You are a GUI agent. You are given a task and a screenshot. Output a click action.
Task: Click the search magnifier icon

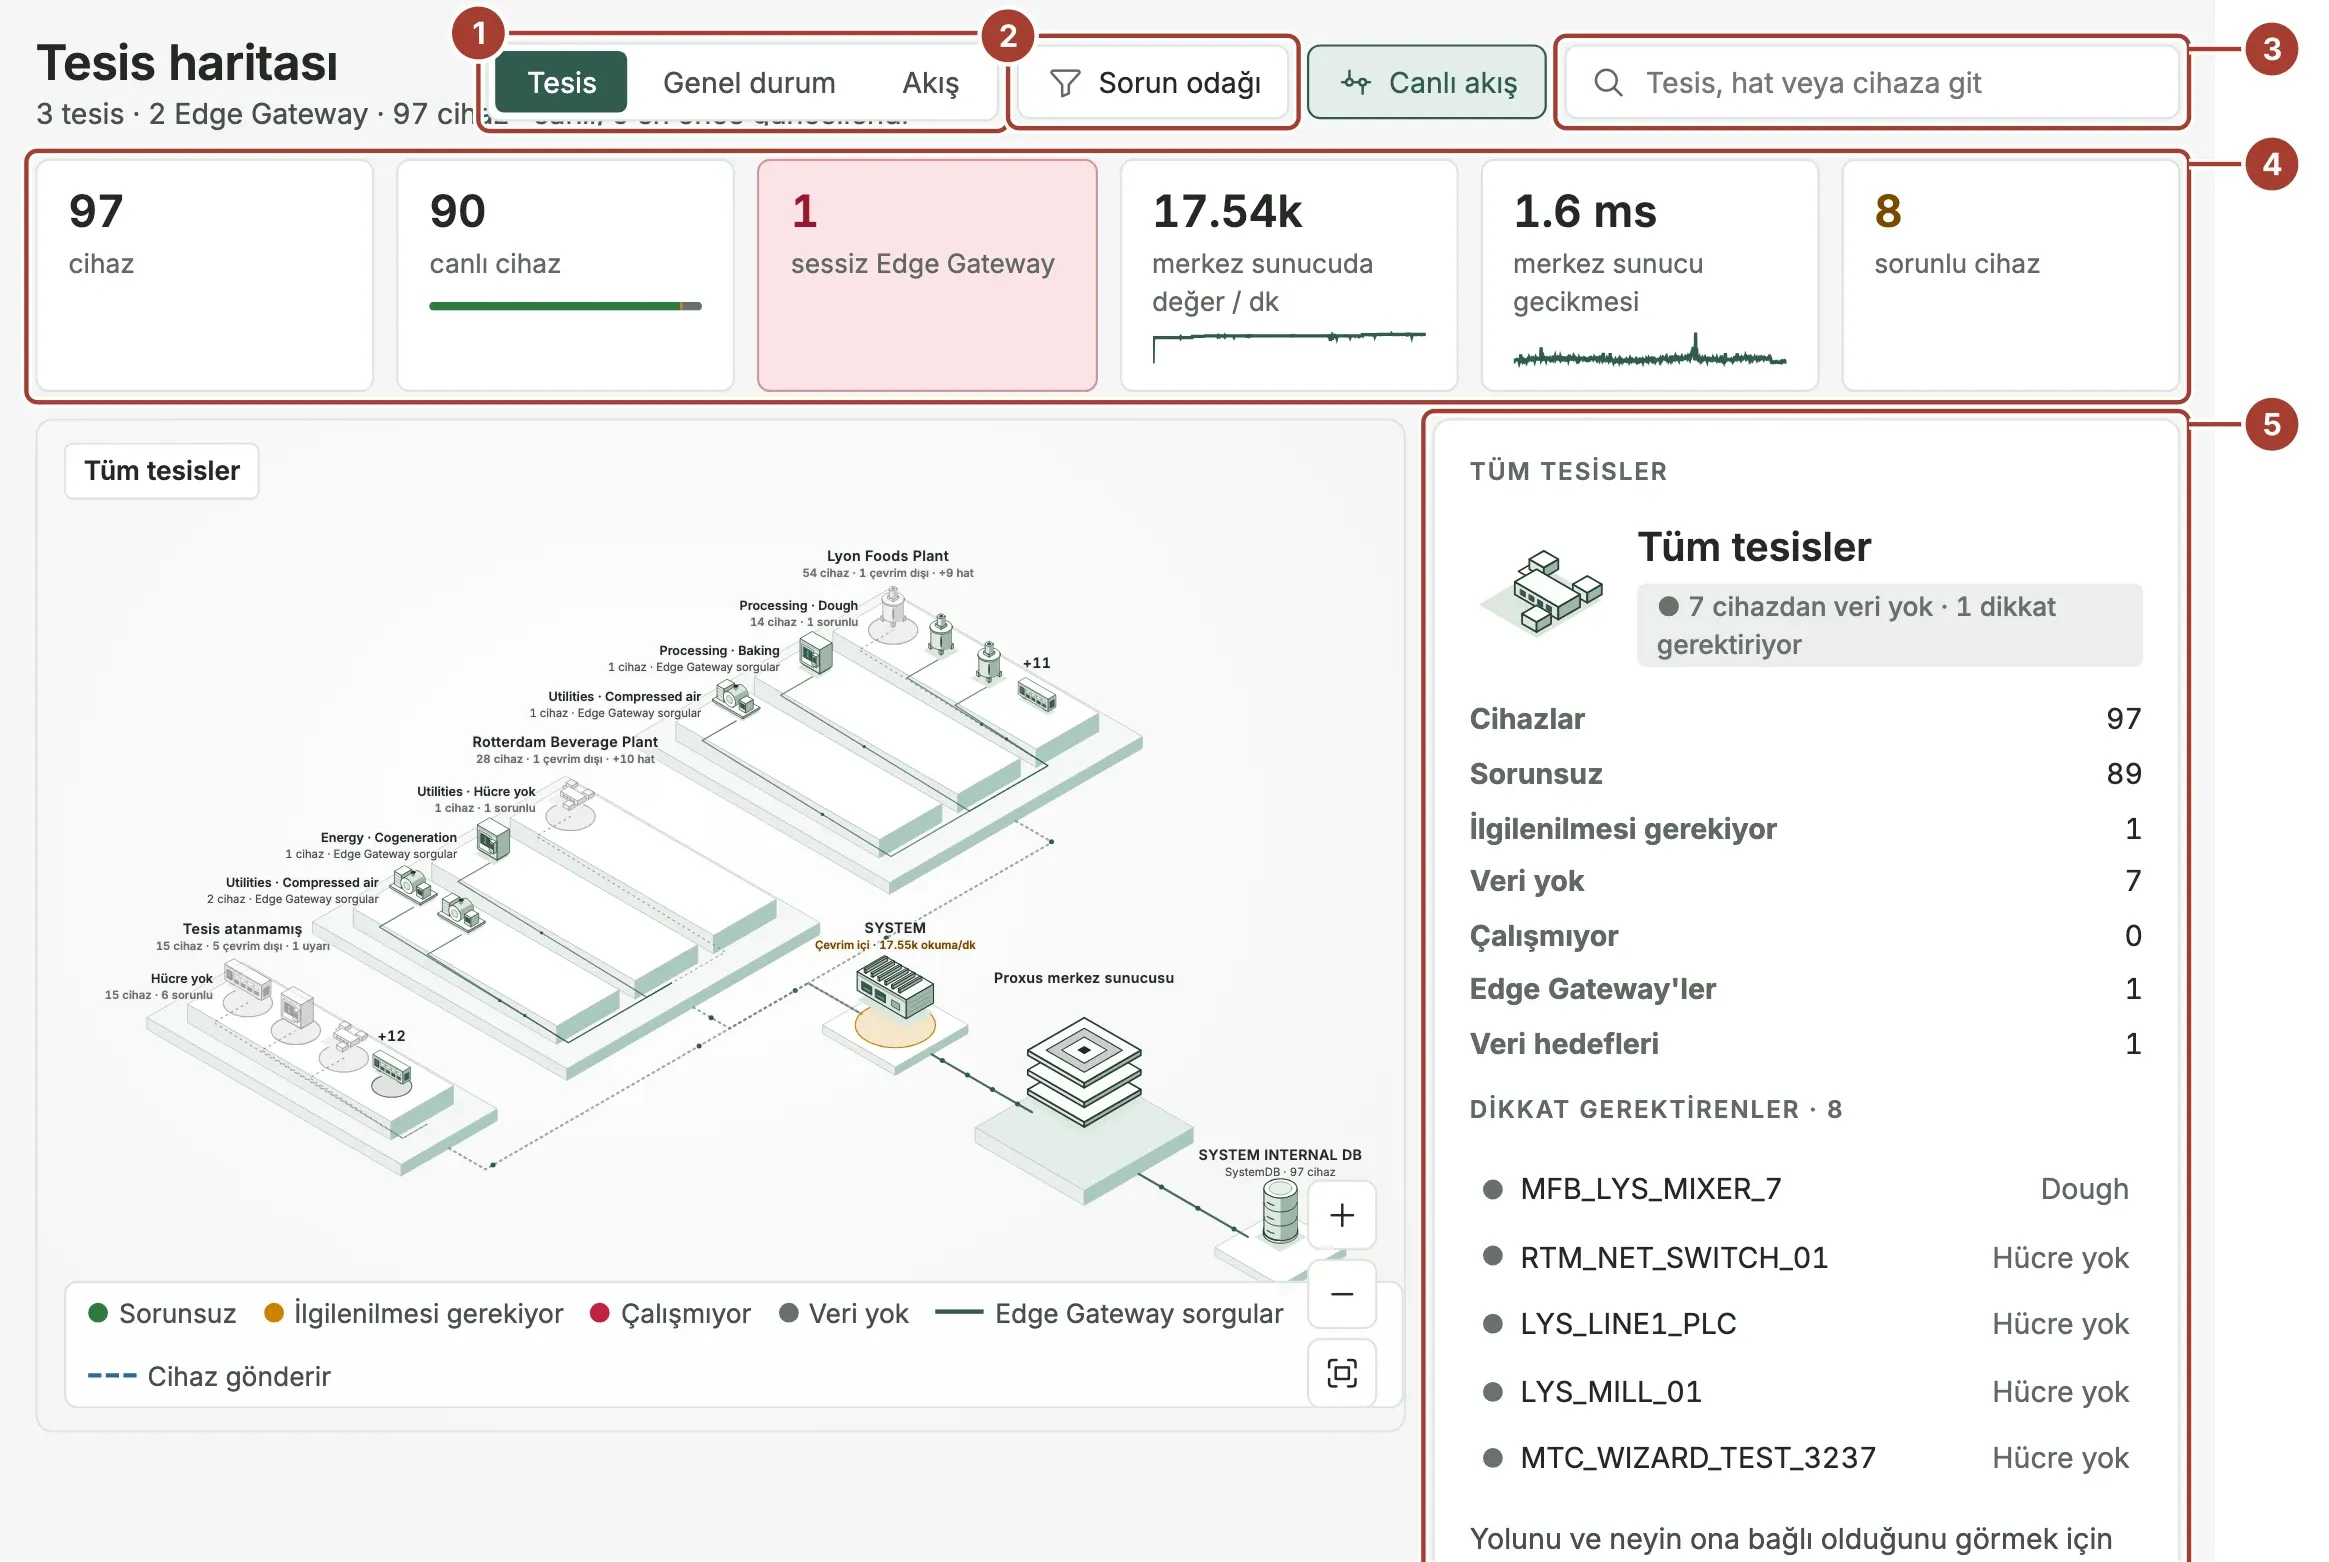pos(1608,82)
